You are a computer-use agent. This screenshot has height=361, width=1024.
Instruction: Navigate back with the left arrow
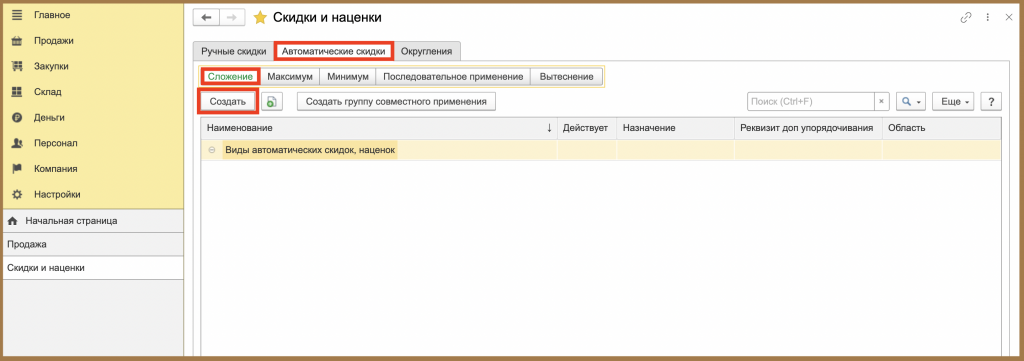point(206,18)
